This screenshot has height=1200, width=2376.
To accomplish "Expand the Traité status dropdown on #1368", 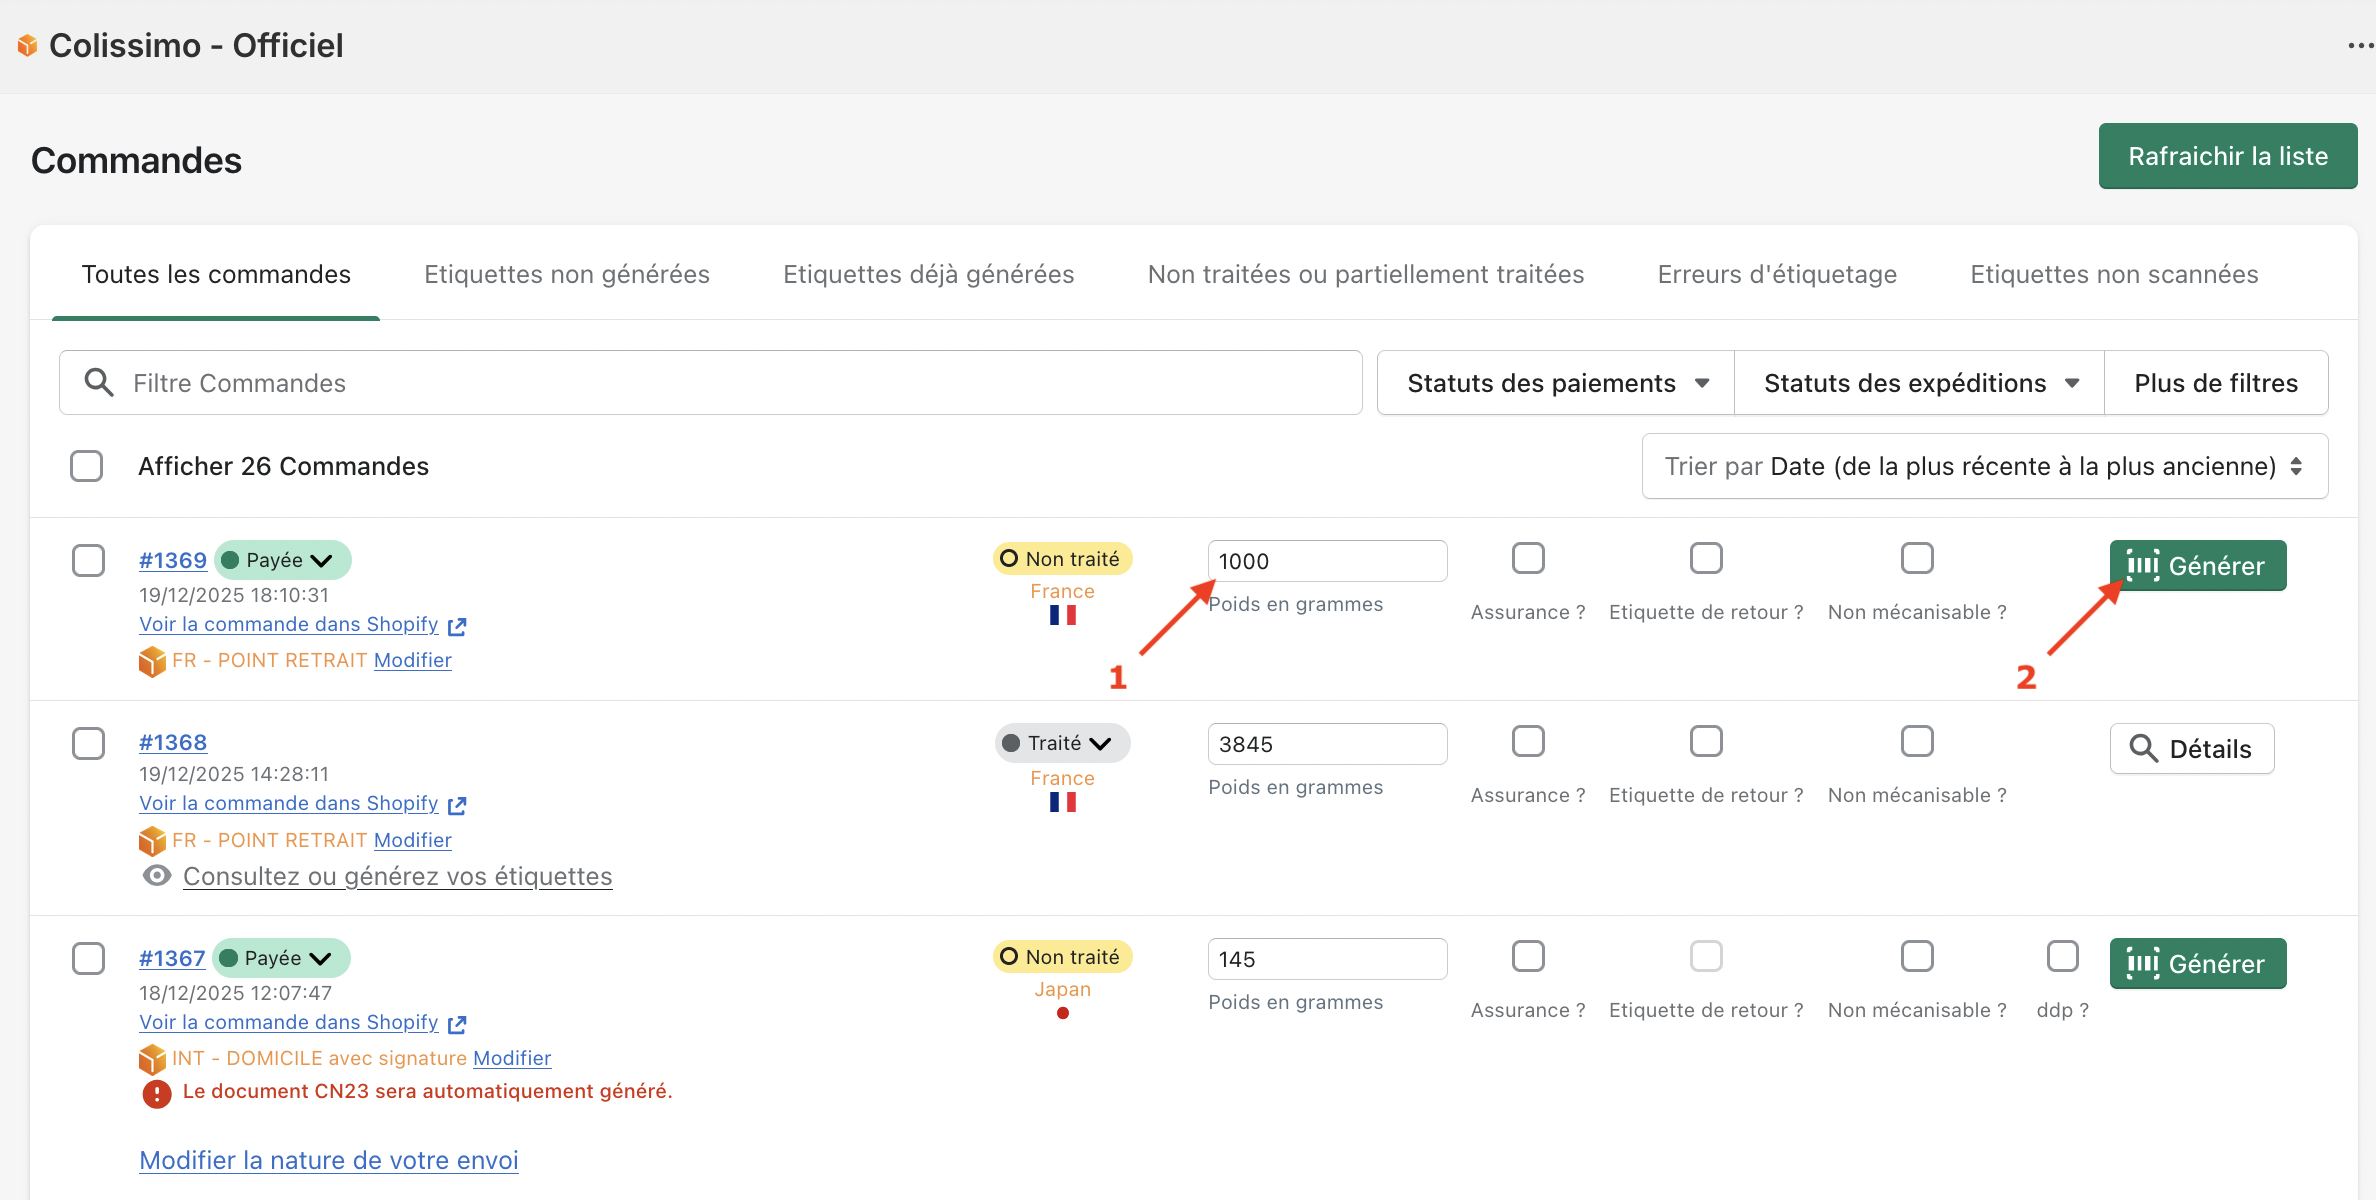I will click(1062, 743).
